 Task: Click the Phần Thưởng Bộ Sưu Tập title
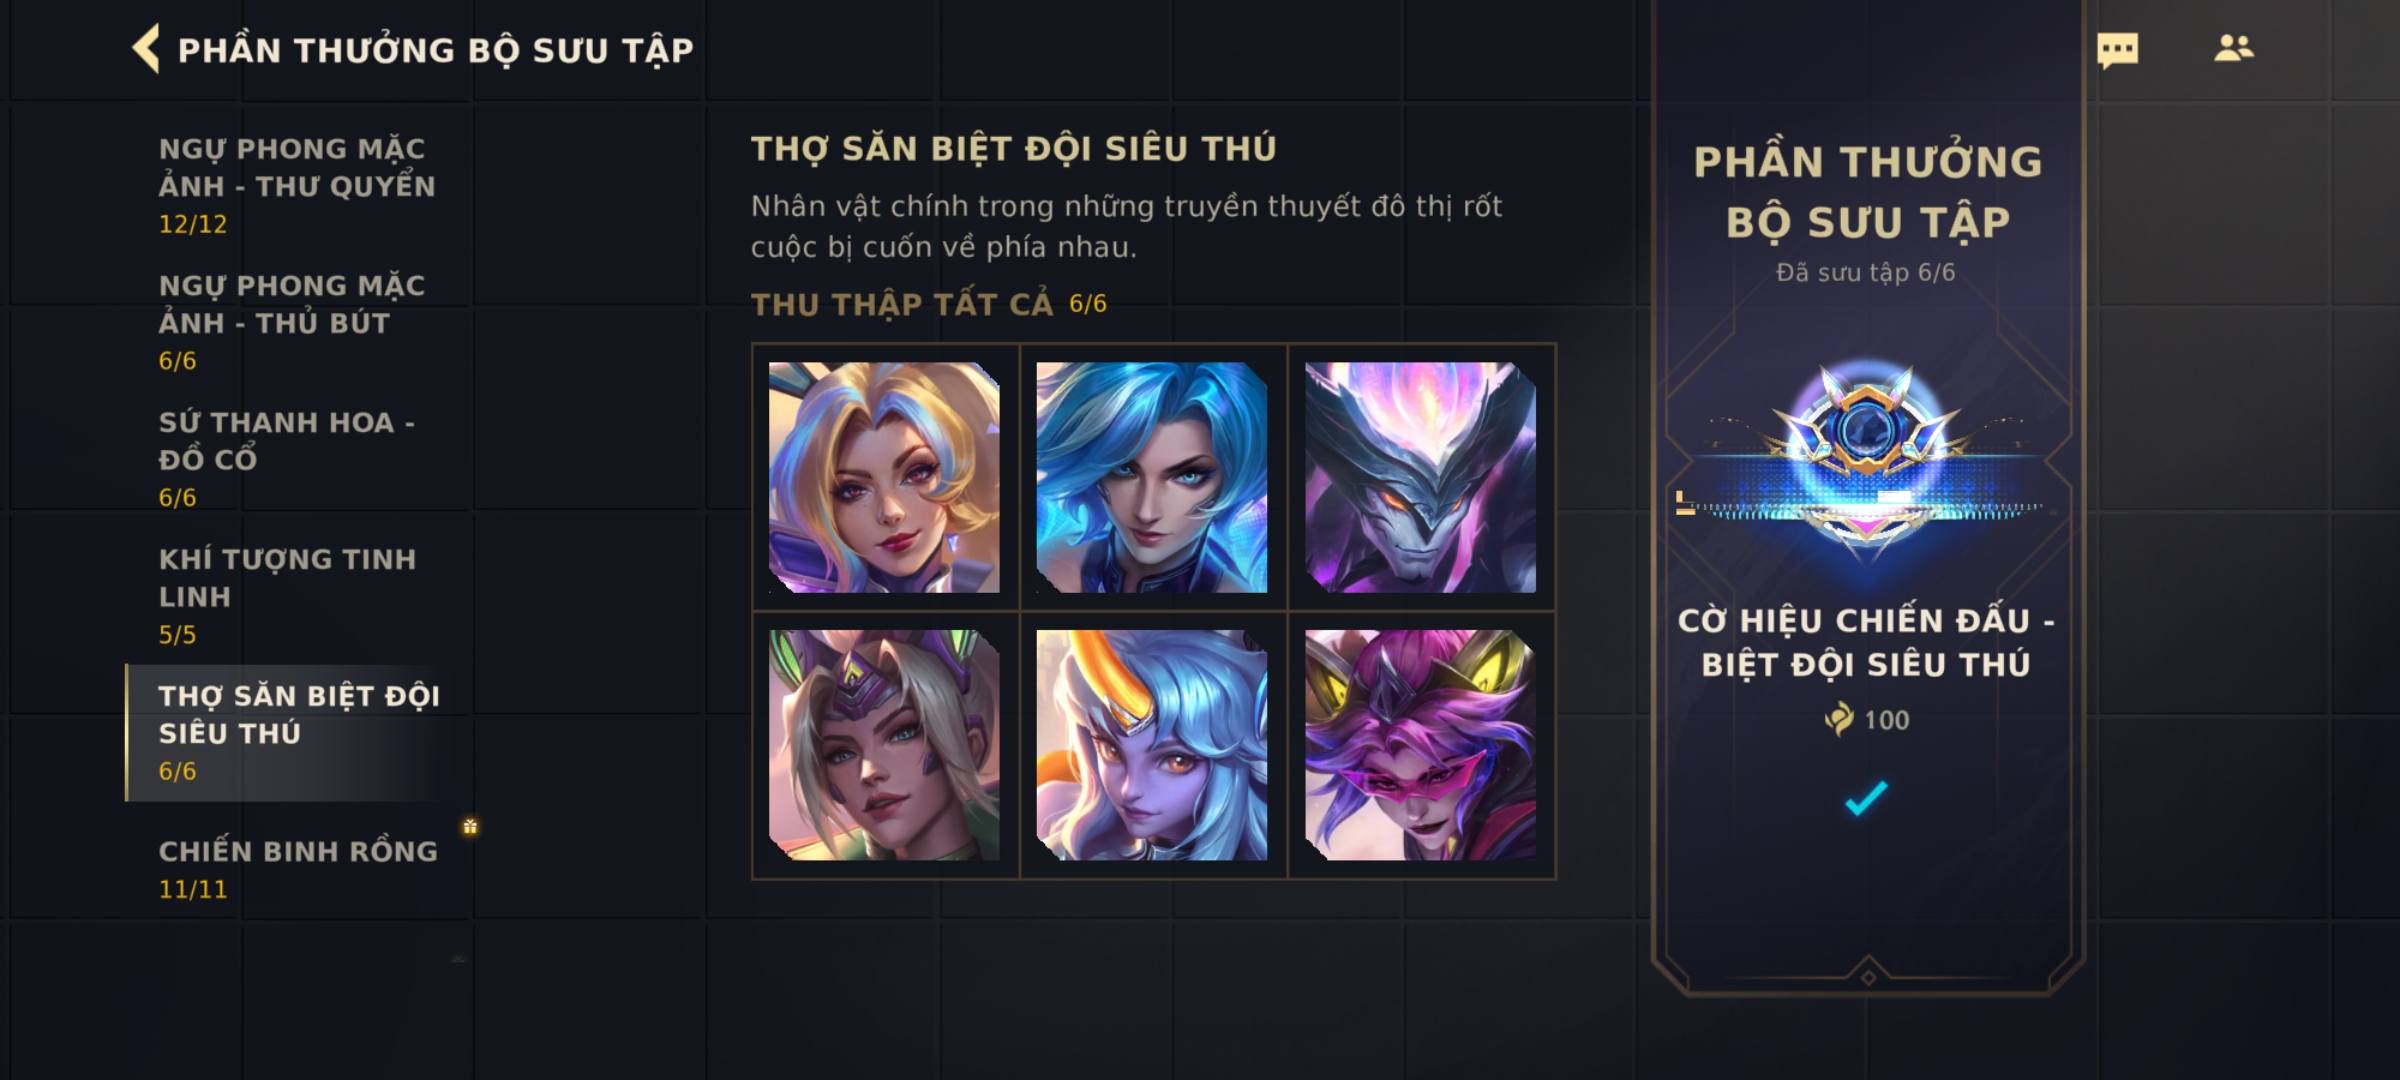[x=436, y=50]
